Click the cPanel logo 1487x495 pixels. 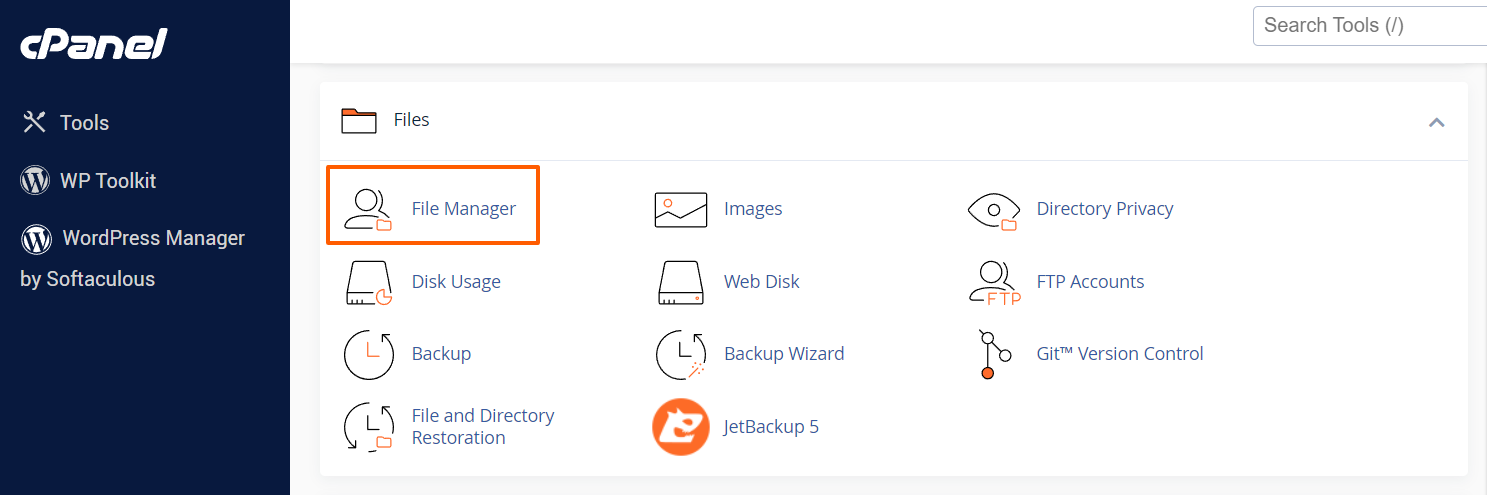94,44
